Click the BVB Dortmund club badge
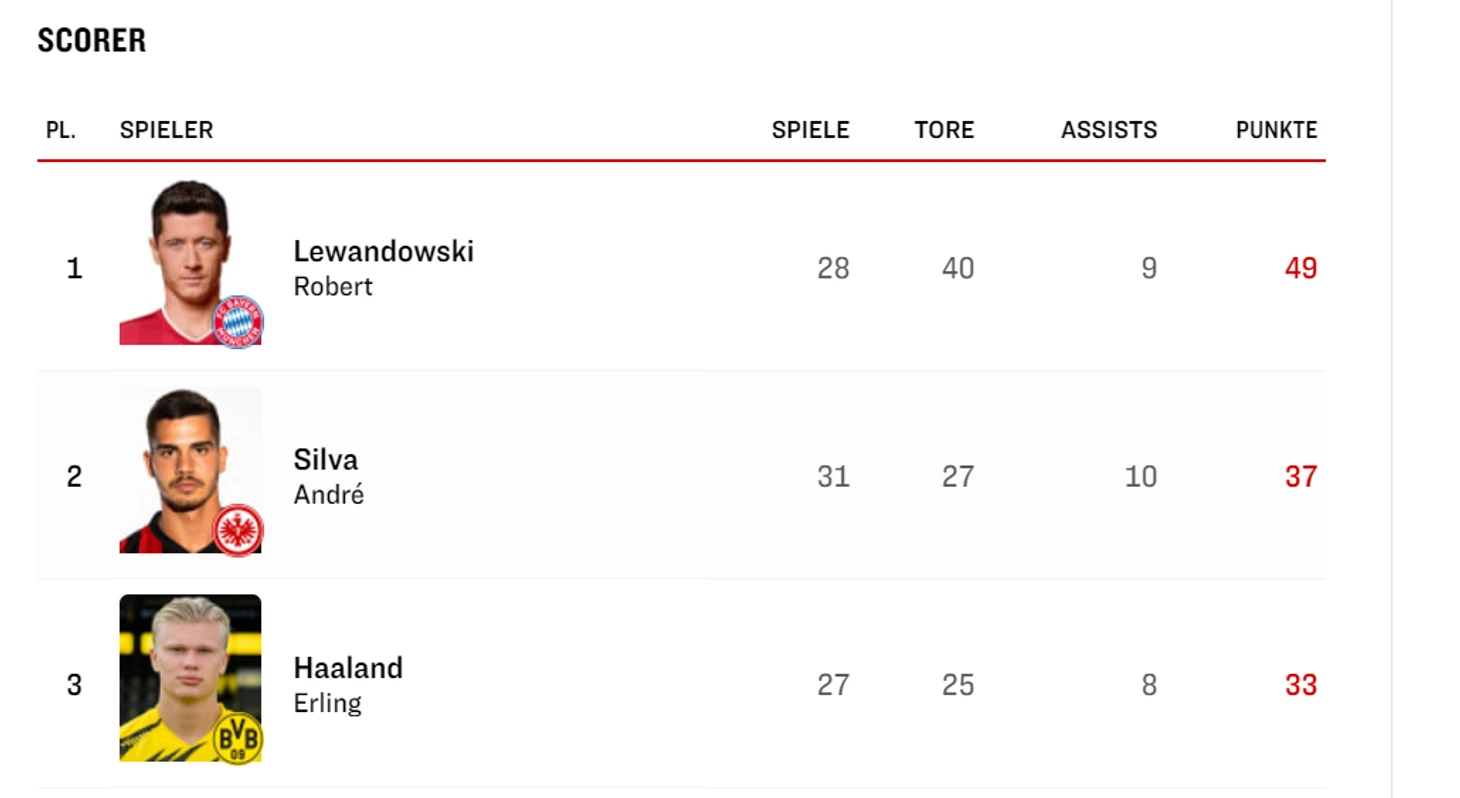Image resolution: width=1460 pixels, height=798 pixels. (x=238, y=738)
